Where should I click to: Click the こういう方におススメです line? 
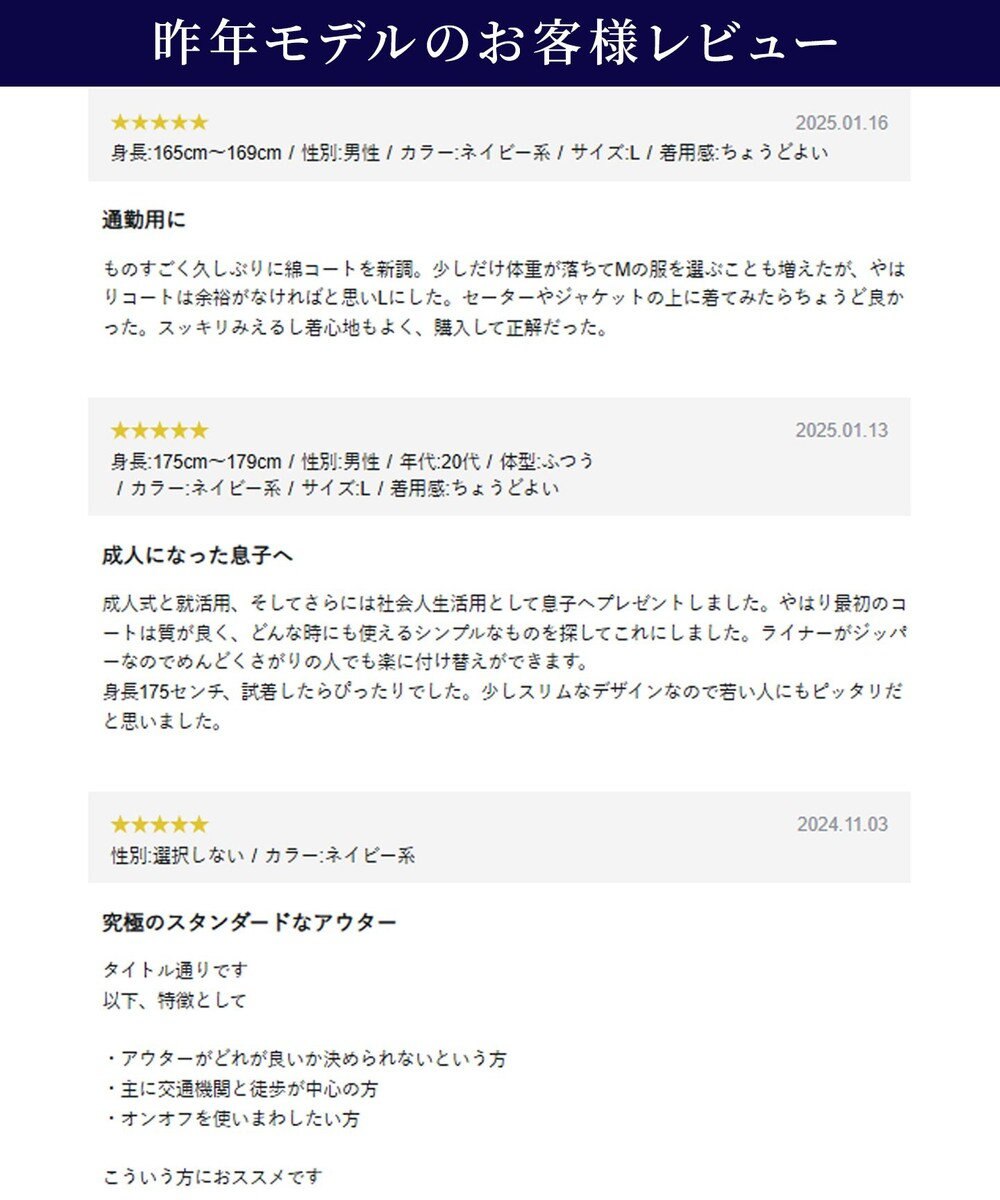pos(213,1177)
